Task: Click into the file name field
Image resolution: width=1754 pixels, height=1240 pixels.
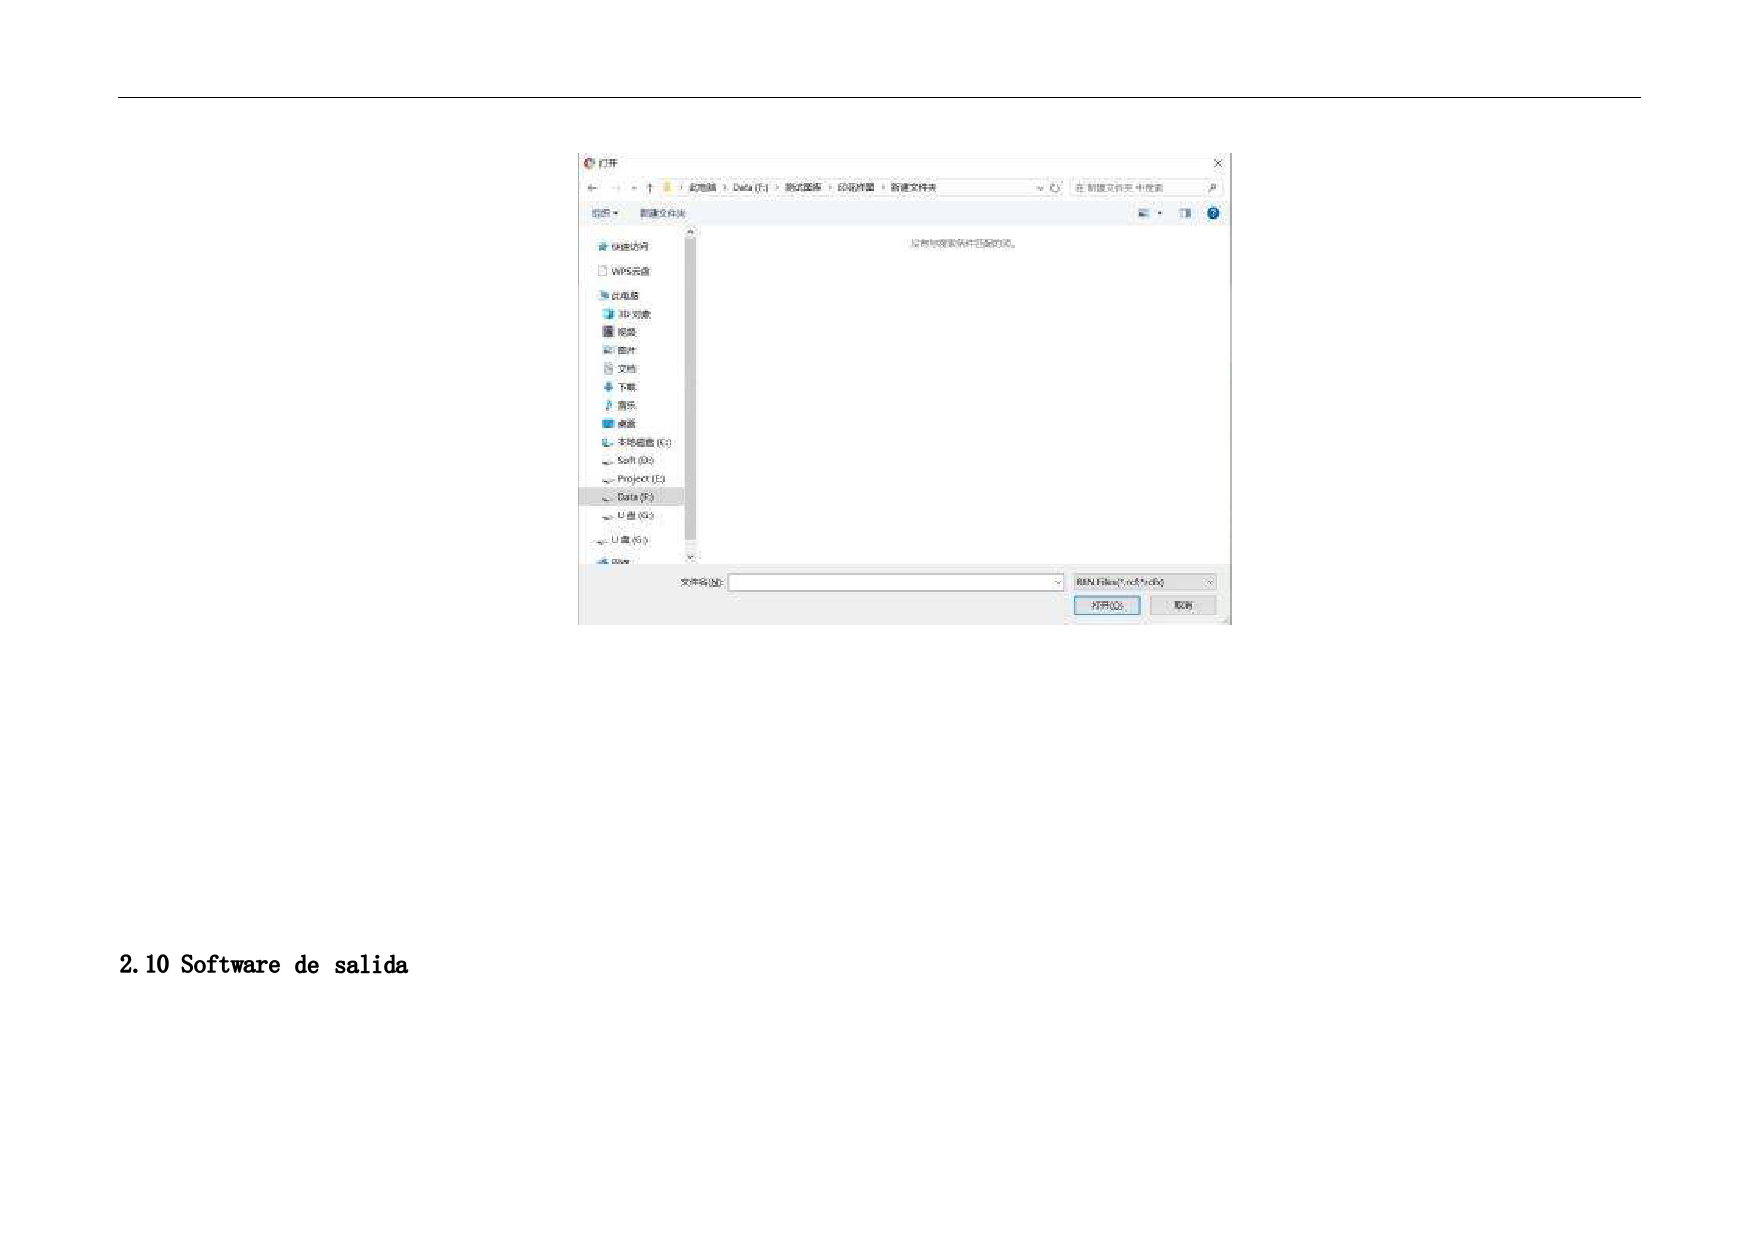Action: 888,582
